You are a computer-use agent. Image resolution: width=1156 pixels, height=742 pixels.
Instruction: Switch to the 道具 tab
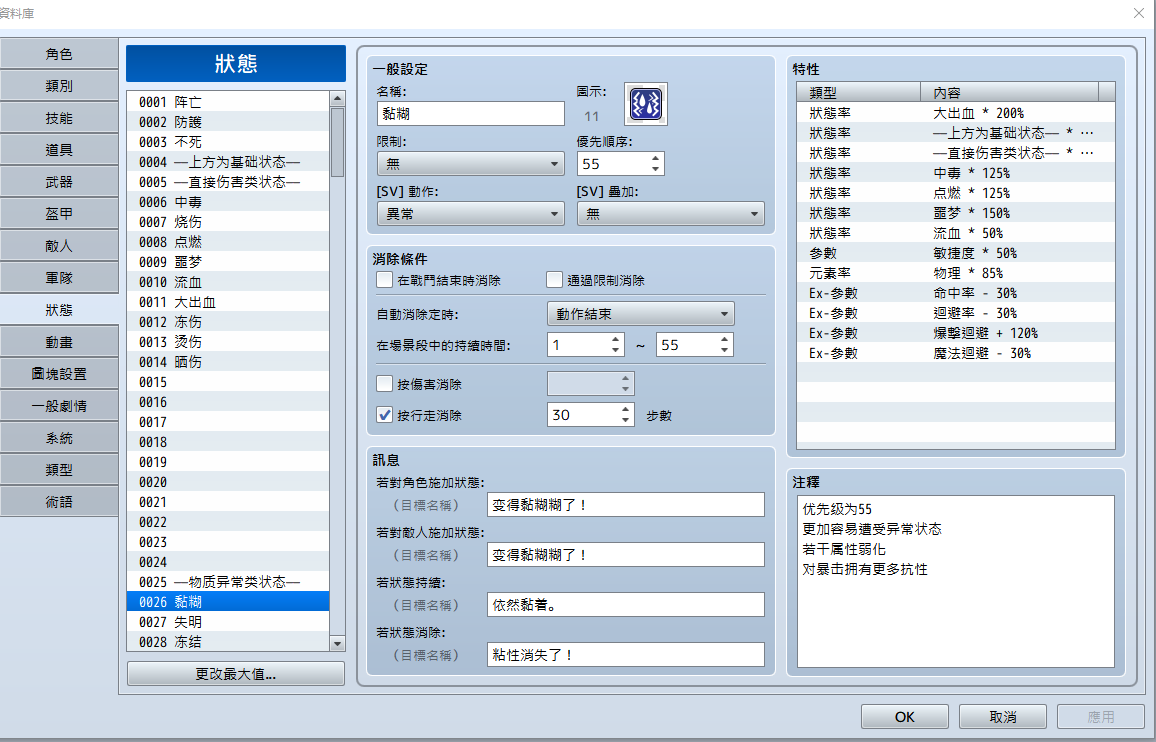point(59,150)
